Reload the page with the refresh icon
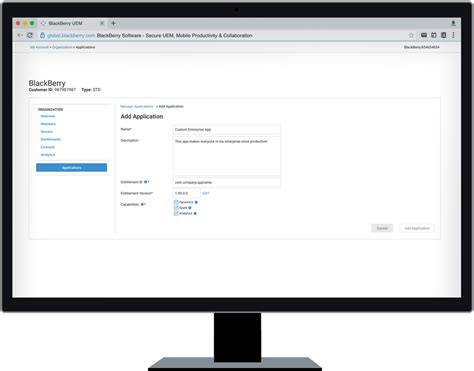 30,35
